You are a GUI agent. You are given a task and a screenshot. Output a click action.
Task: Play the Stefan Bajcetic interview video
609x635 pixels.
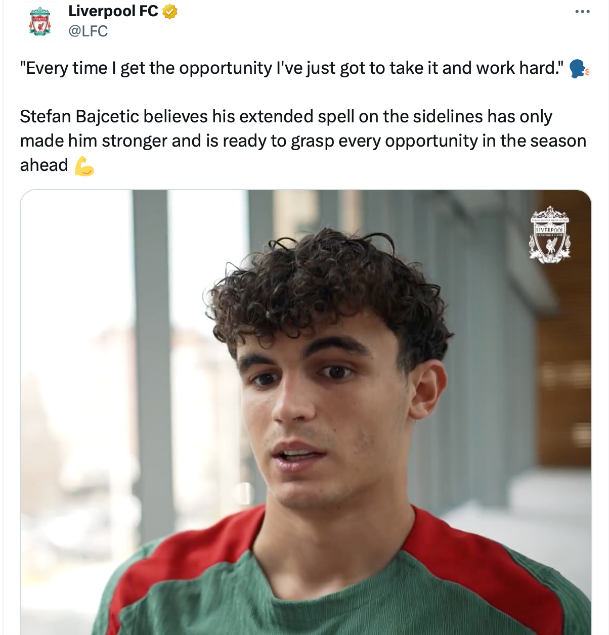305,412
